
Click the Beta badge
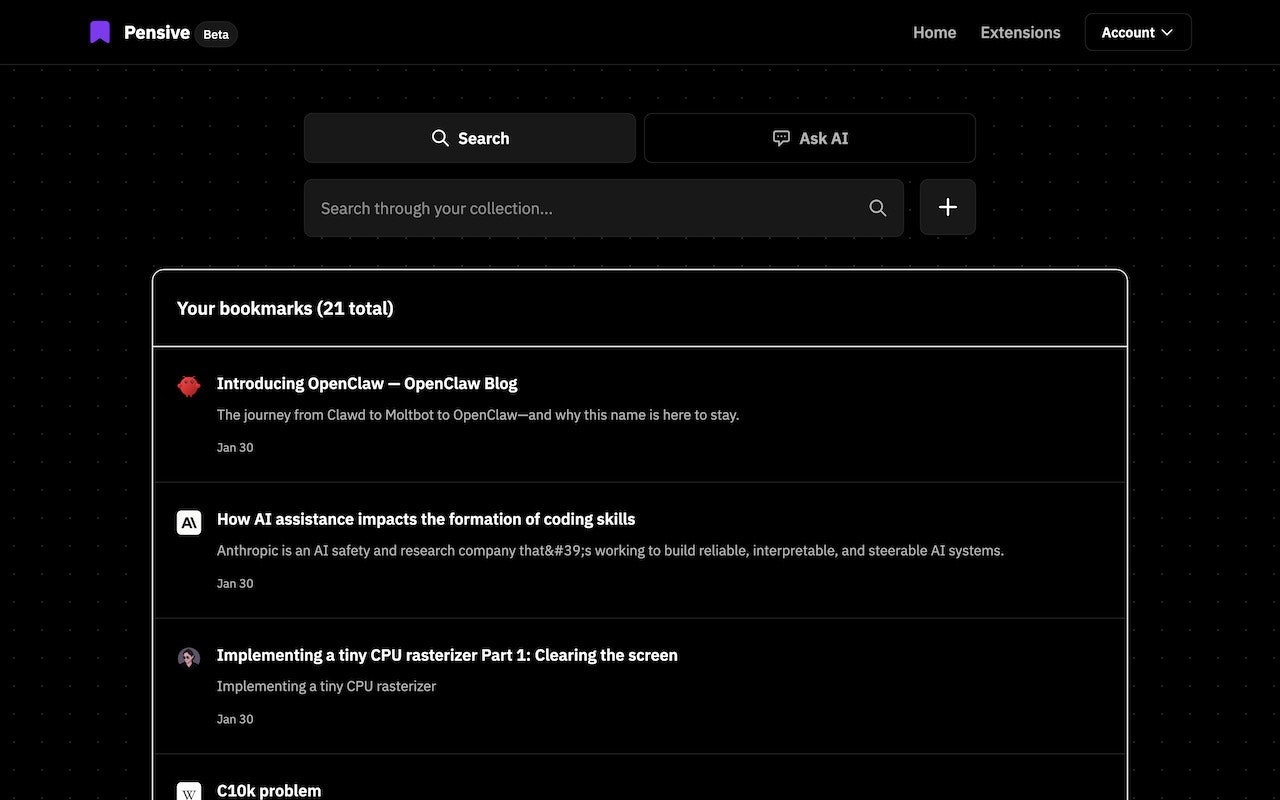216,34
